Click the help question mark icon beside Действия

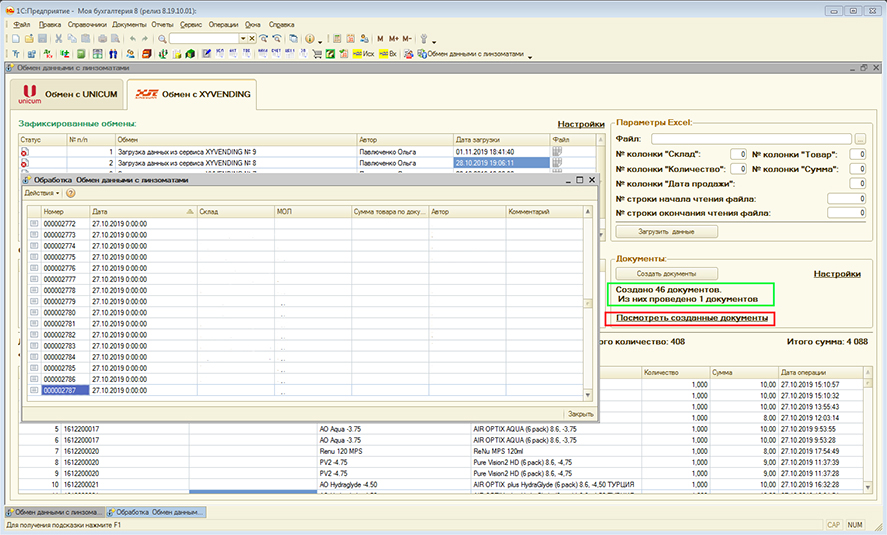click(71, 193)
